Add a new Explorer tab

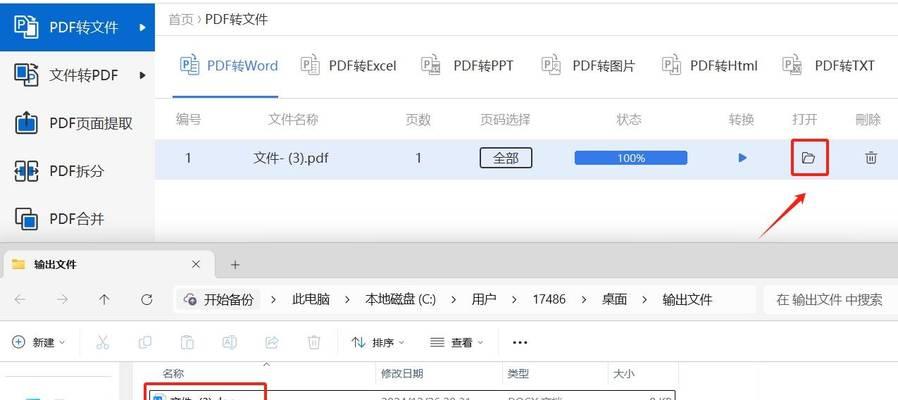click(235, 264)
